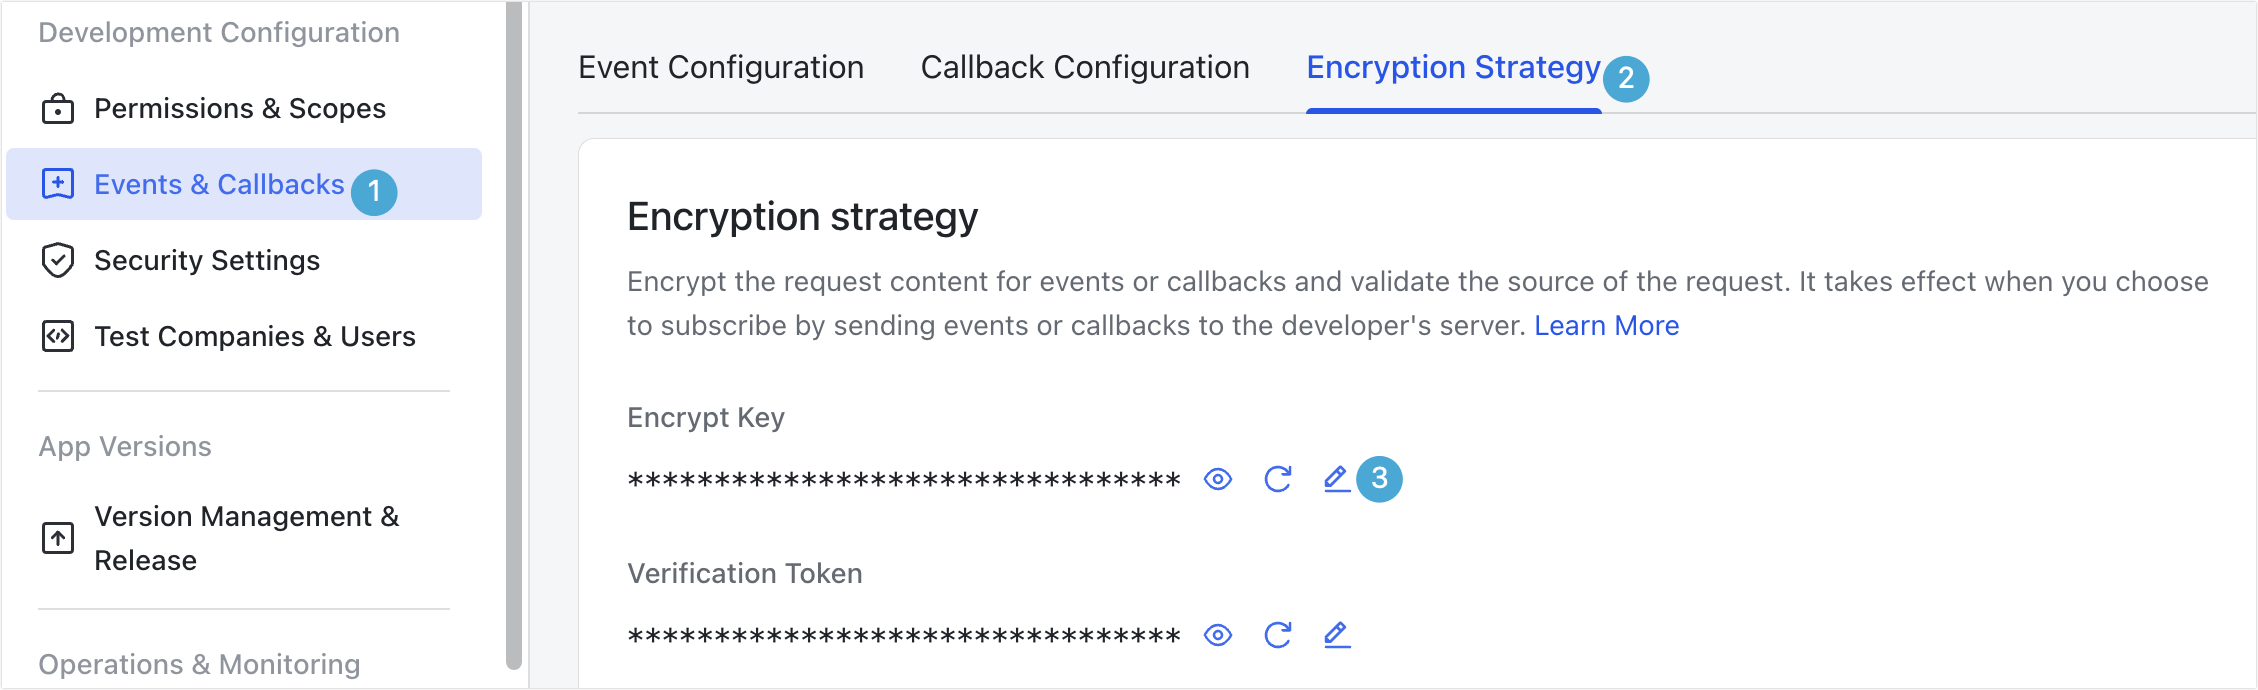Open the Learn More link
Viewport: 2258px width, 690px height.
(1606, 325)
